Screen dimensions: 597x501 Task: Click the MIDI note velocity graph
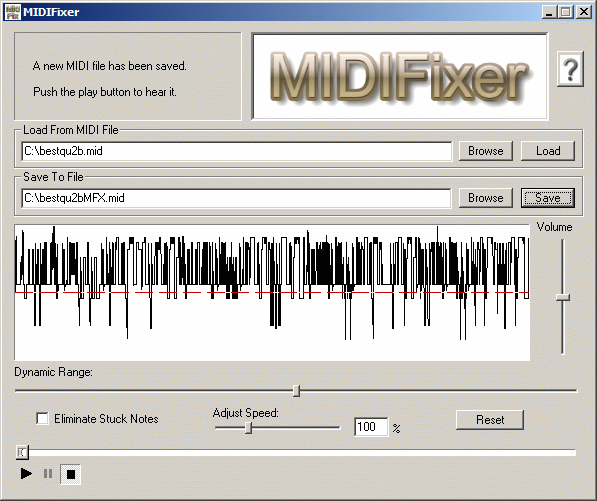272,292
